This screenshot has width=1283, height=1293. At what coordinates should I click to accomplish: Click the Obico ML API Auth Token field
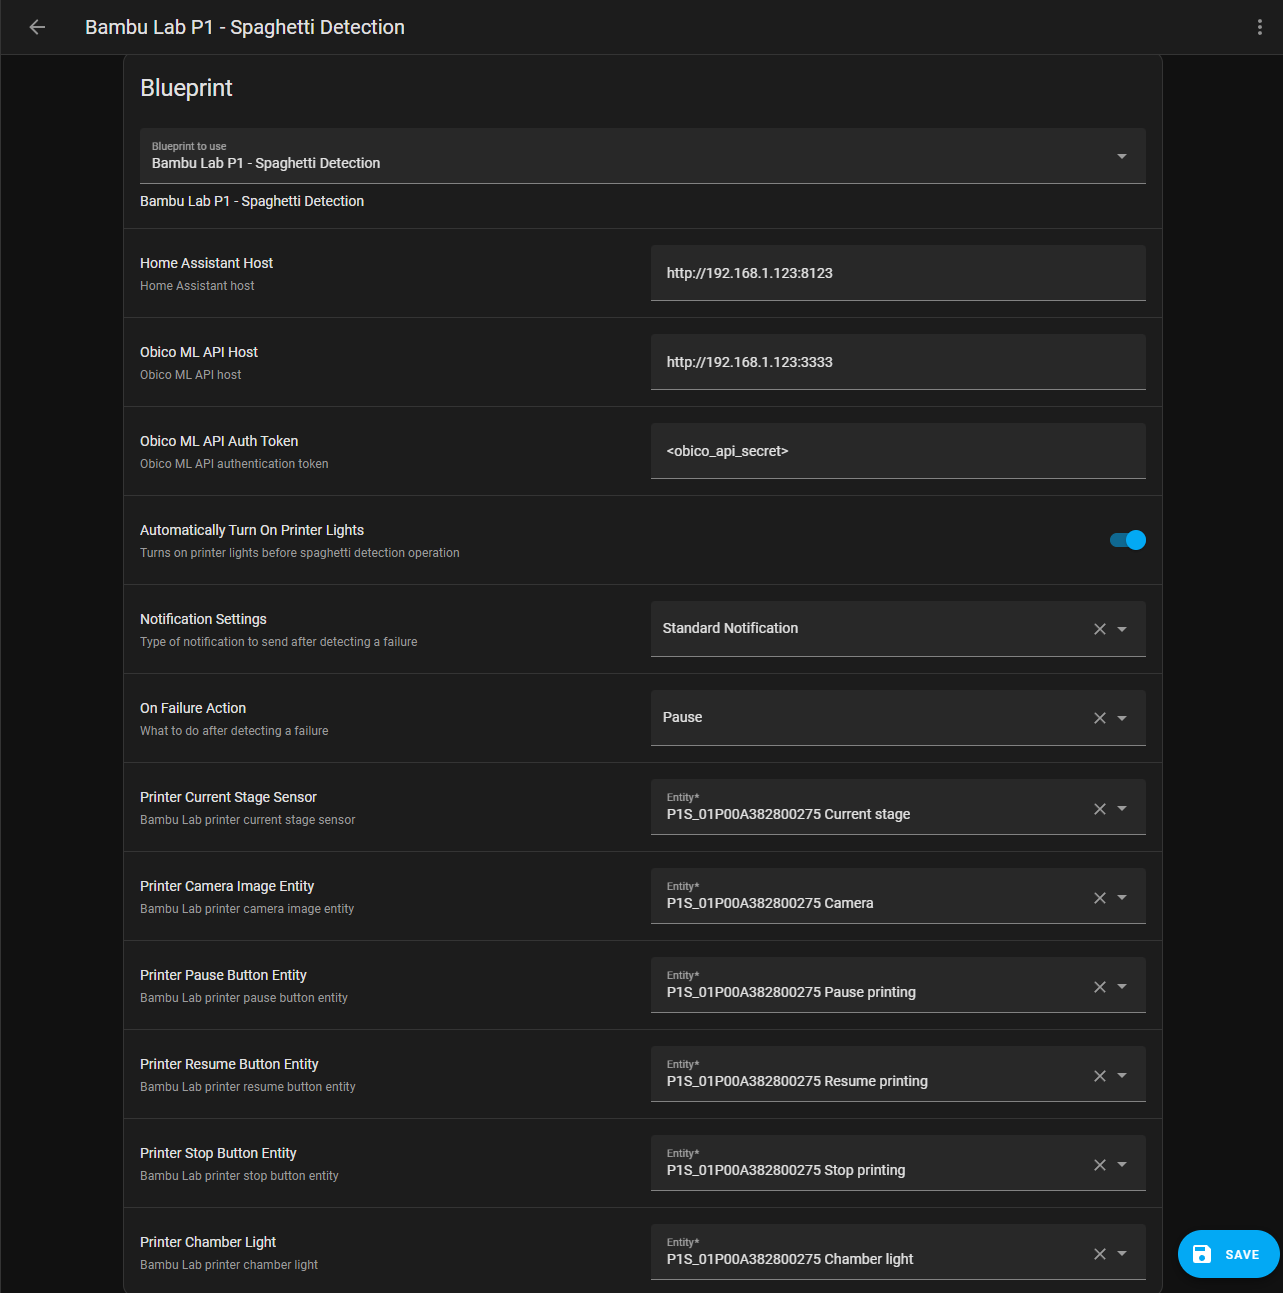click(x=898, y=451)
